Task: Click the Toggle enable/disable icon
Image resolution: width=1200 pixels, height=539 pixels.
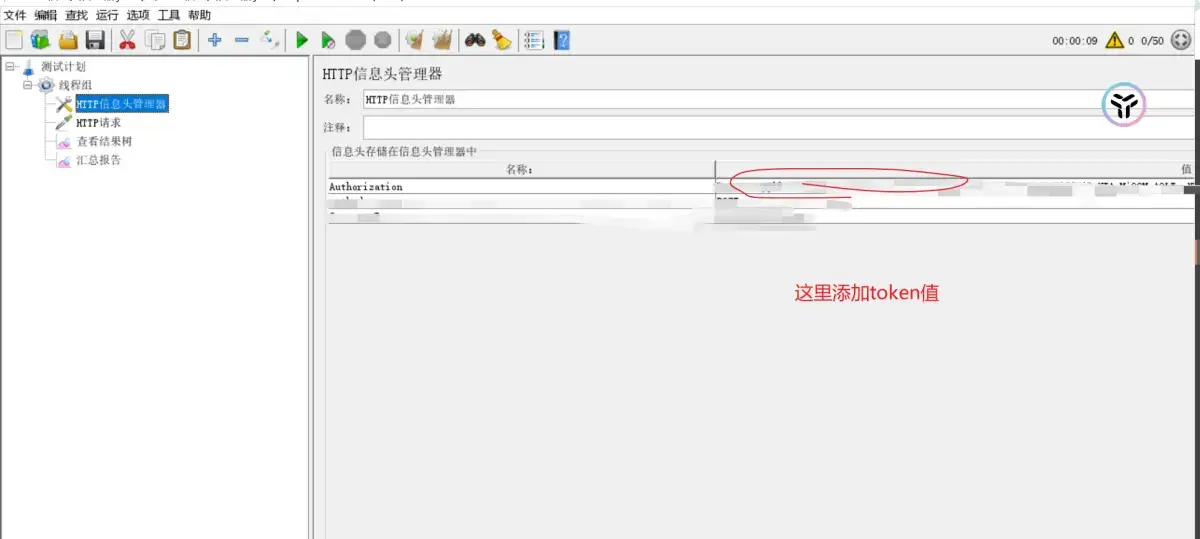Action: click(x=269, y=40)
